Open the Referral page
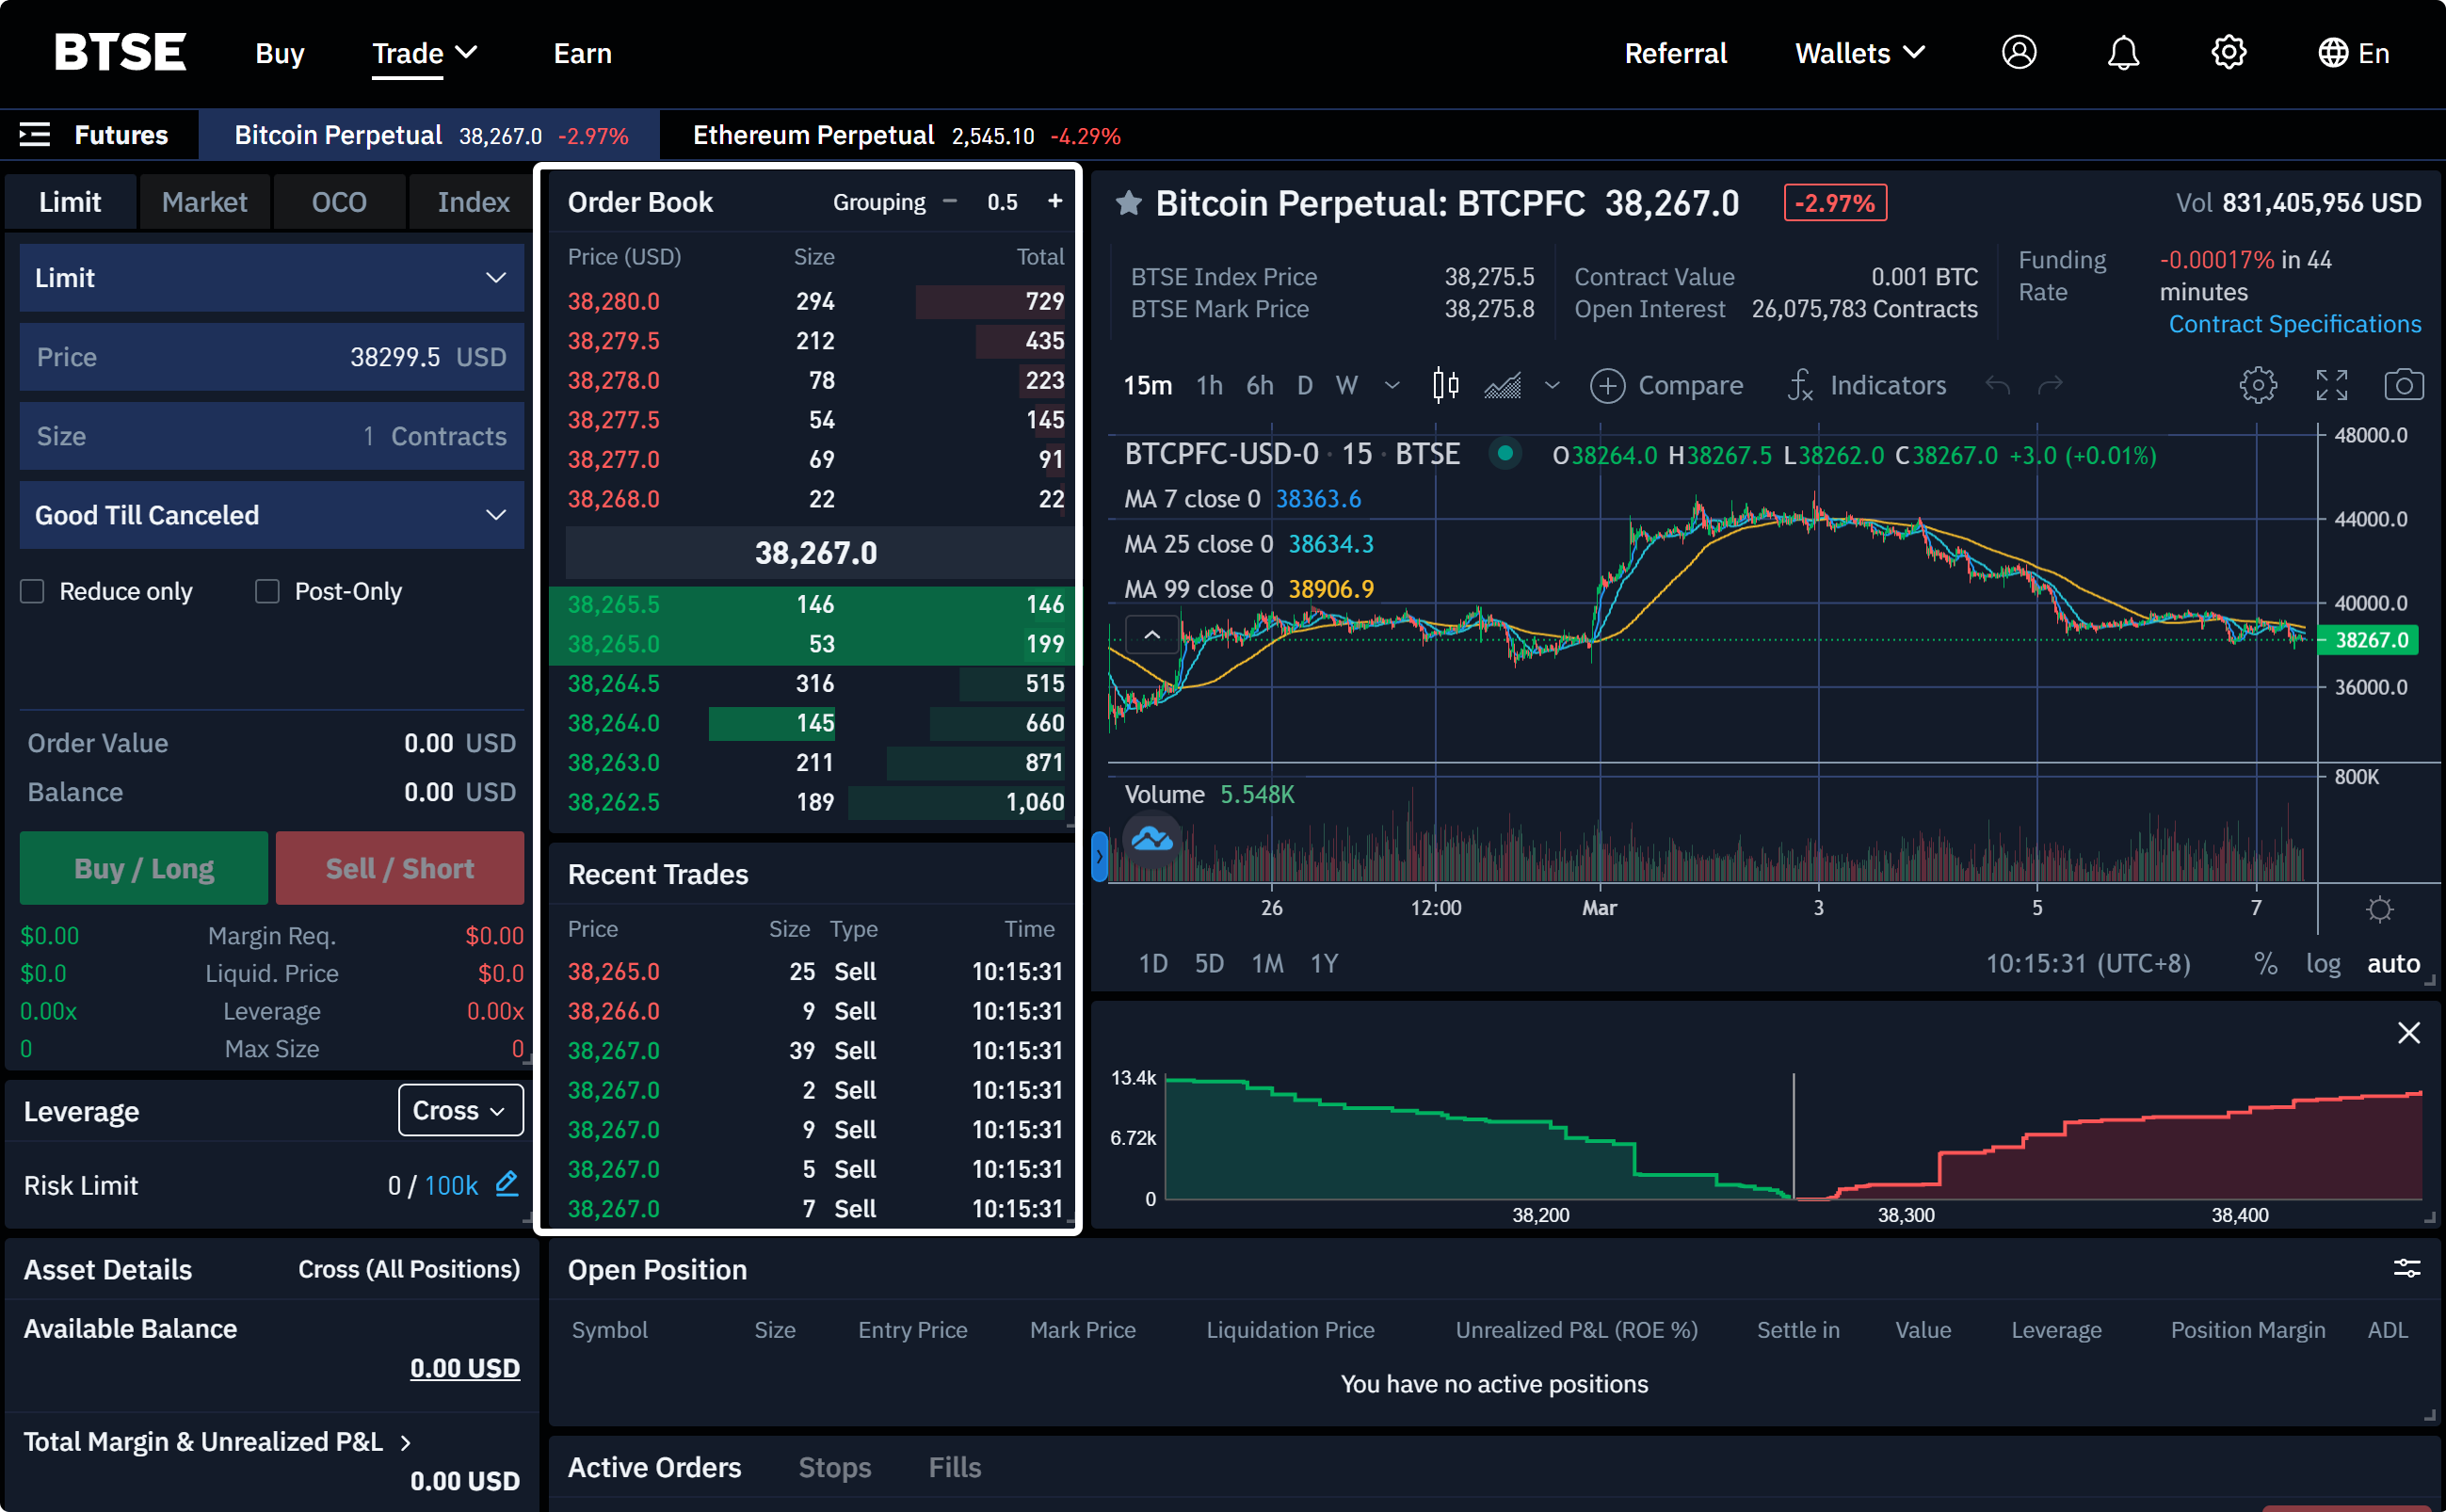2446x1512 pixels. tap(1675, 53)
